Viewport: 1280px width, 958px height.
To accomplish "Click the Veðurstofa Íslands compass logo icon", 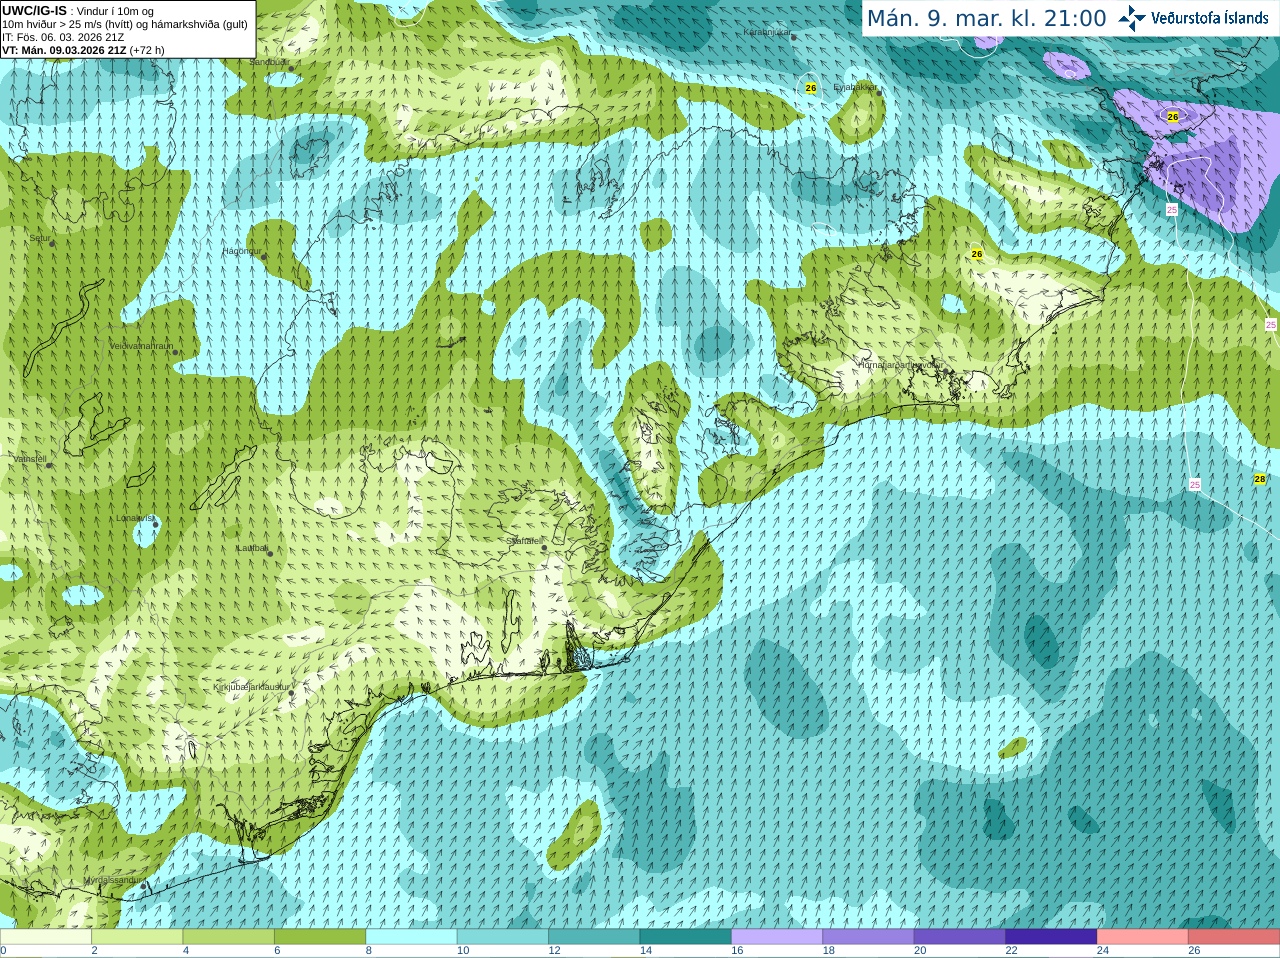I will point(1132,18).
